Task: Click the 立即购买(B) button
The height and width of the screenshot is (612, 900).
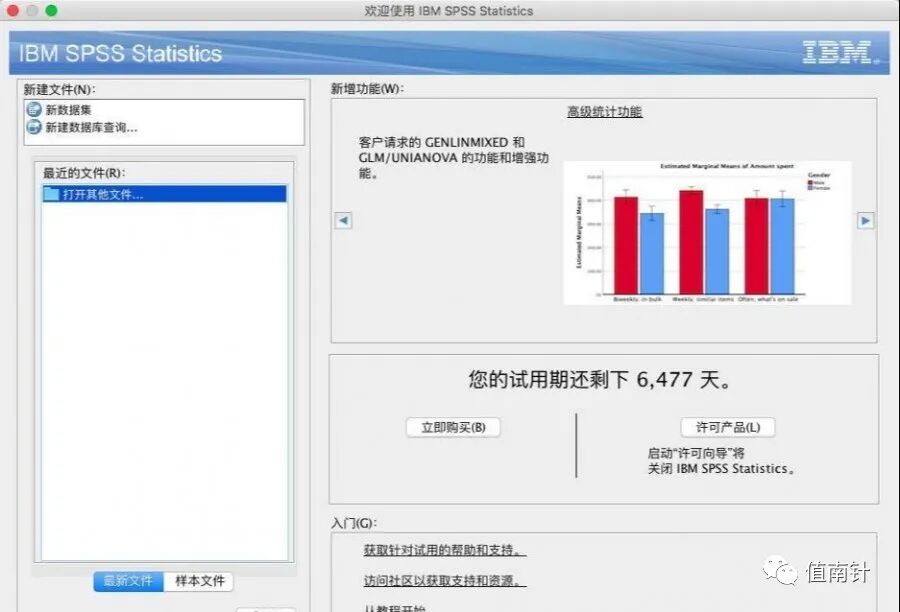Action: click(453, 427)
